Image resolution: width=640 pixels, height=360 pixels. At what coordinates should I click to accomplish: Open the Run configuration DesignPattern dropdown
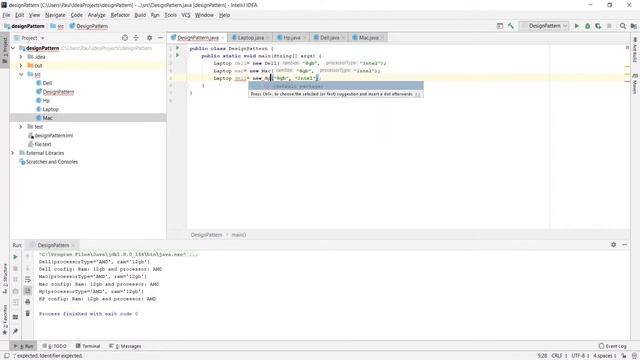544,26
